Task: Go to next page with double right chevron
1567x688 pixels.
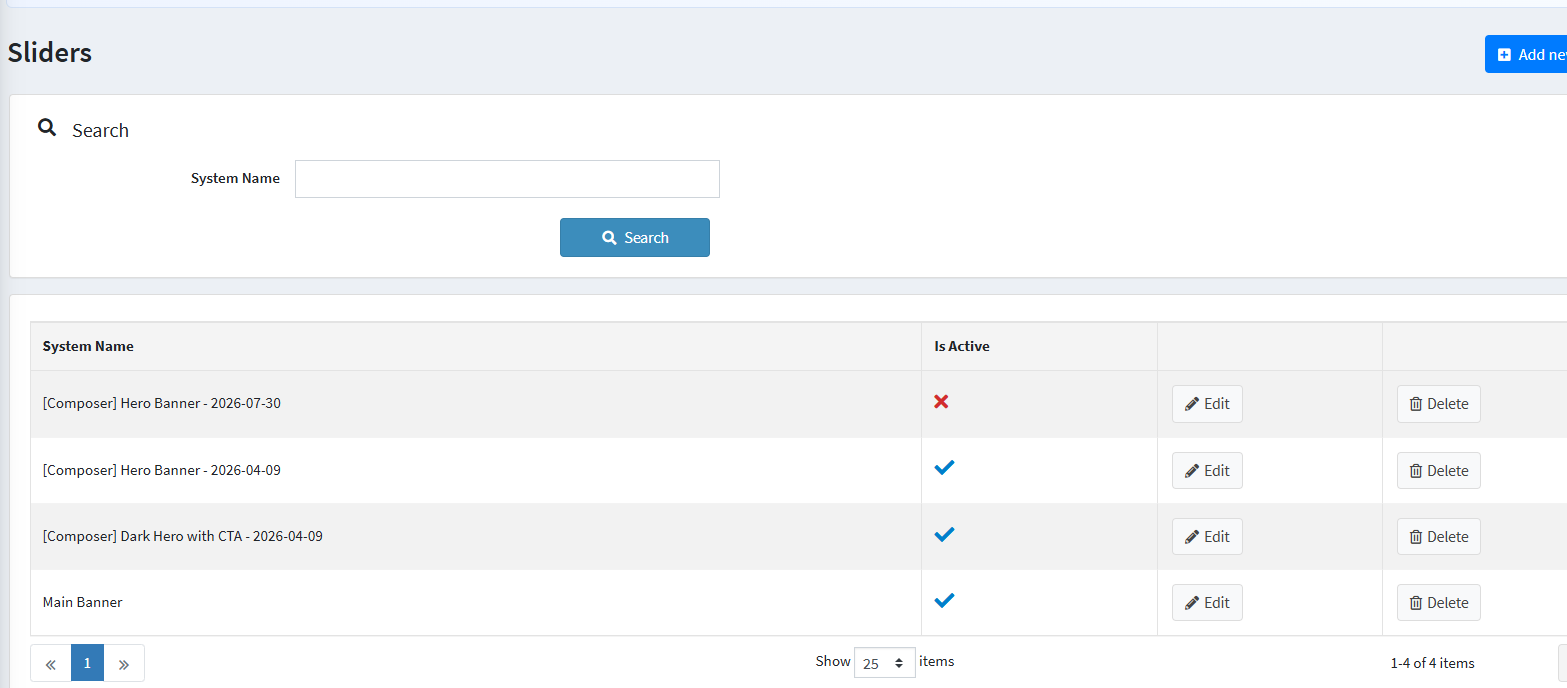Action: (x=124, y=663)
